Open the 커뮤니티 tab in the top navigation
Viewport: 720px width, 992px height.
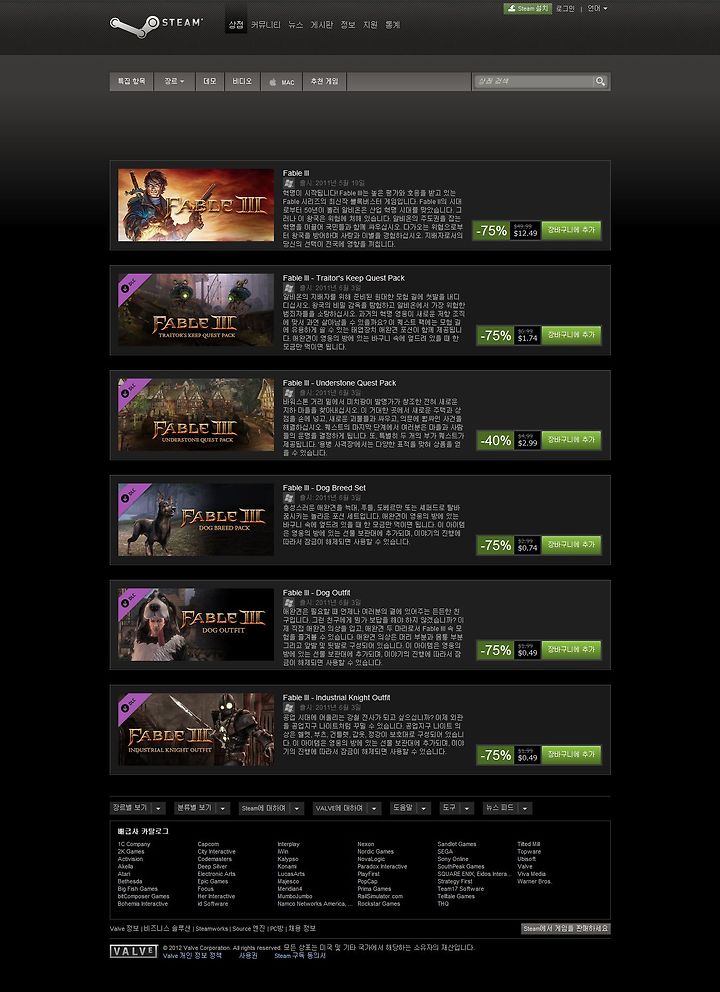tap(266, 25)
